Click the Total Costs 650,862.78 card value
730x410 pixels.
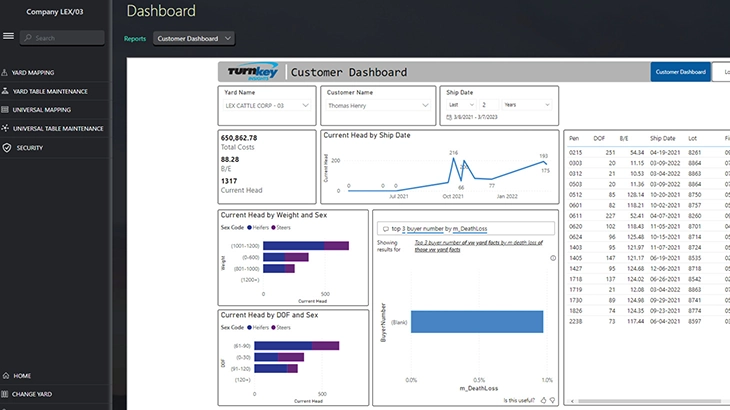239,138
